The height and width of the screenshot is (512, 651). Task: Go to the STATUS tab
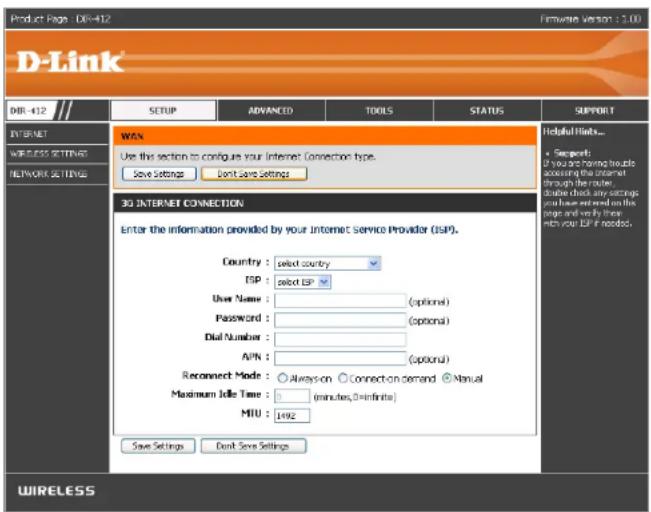[x=487, y=110]
